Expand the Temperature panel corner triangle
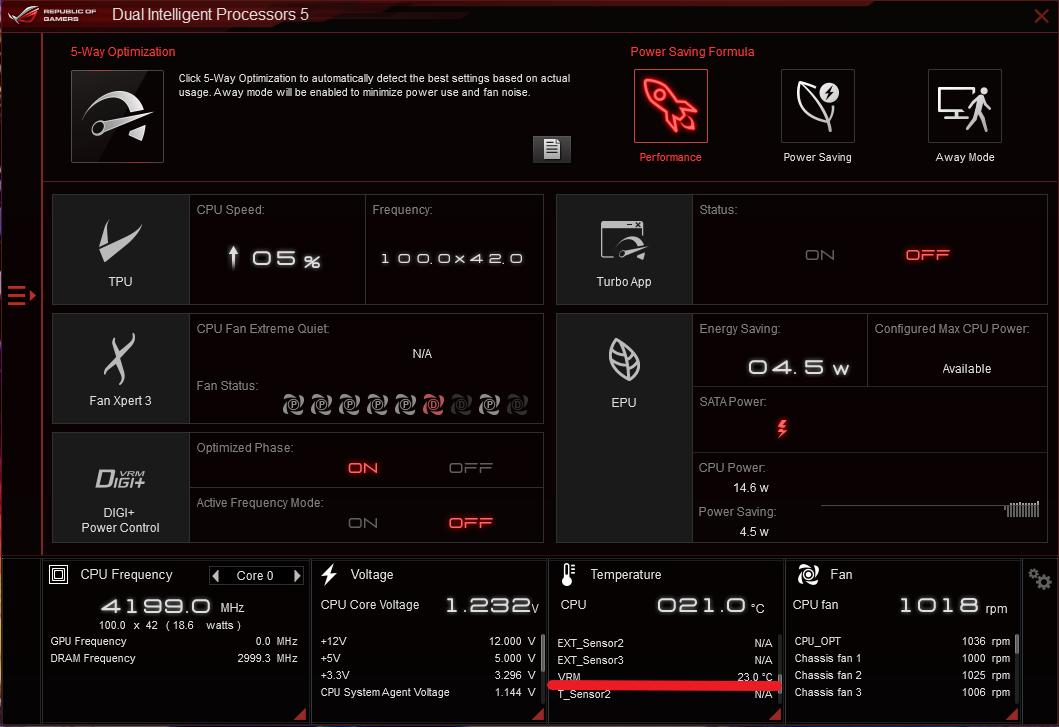Viewport: 1059px width, 727px height. point(775,714)
